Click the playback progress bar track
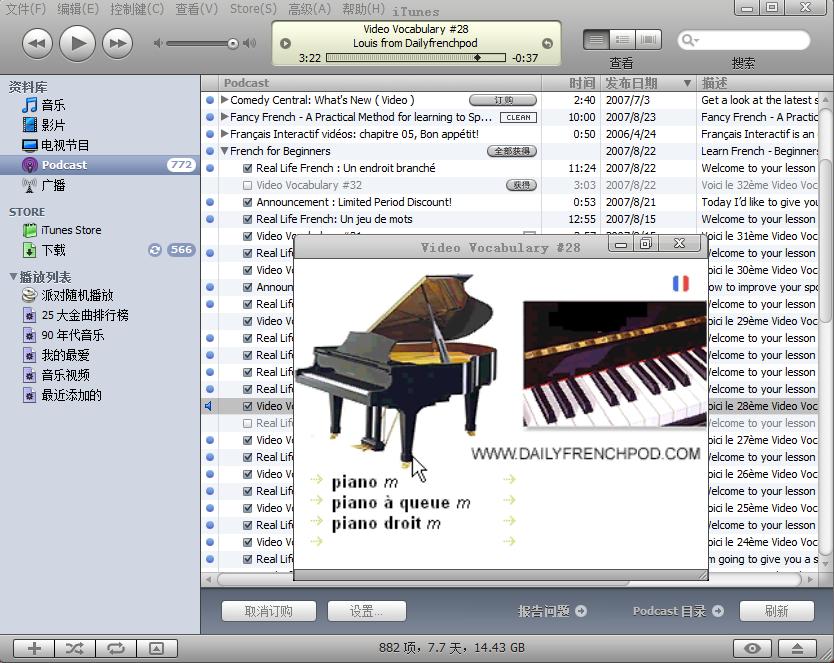The height and width of the screenshot is (663, 834). [415, 57]
